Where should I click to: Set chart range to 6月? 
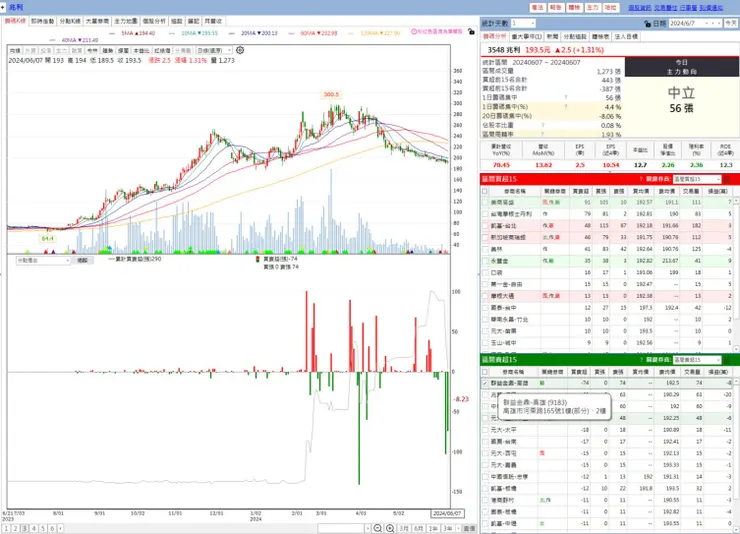[x=419, y=528]
